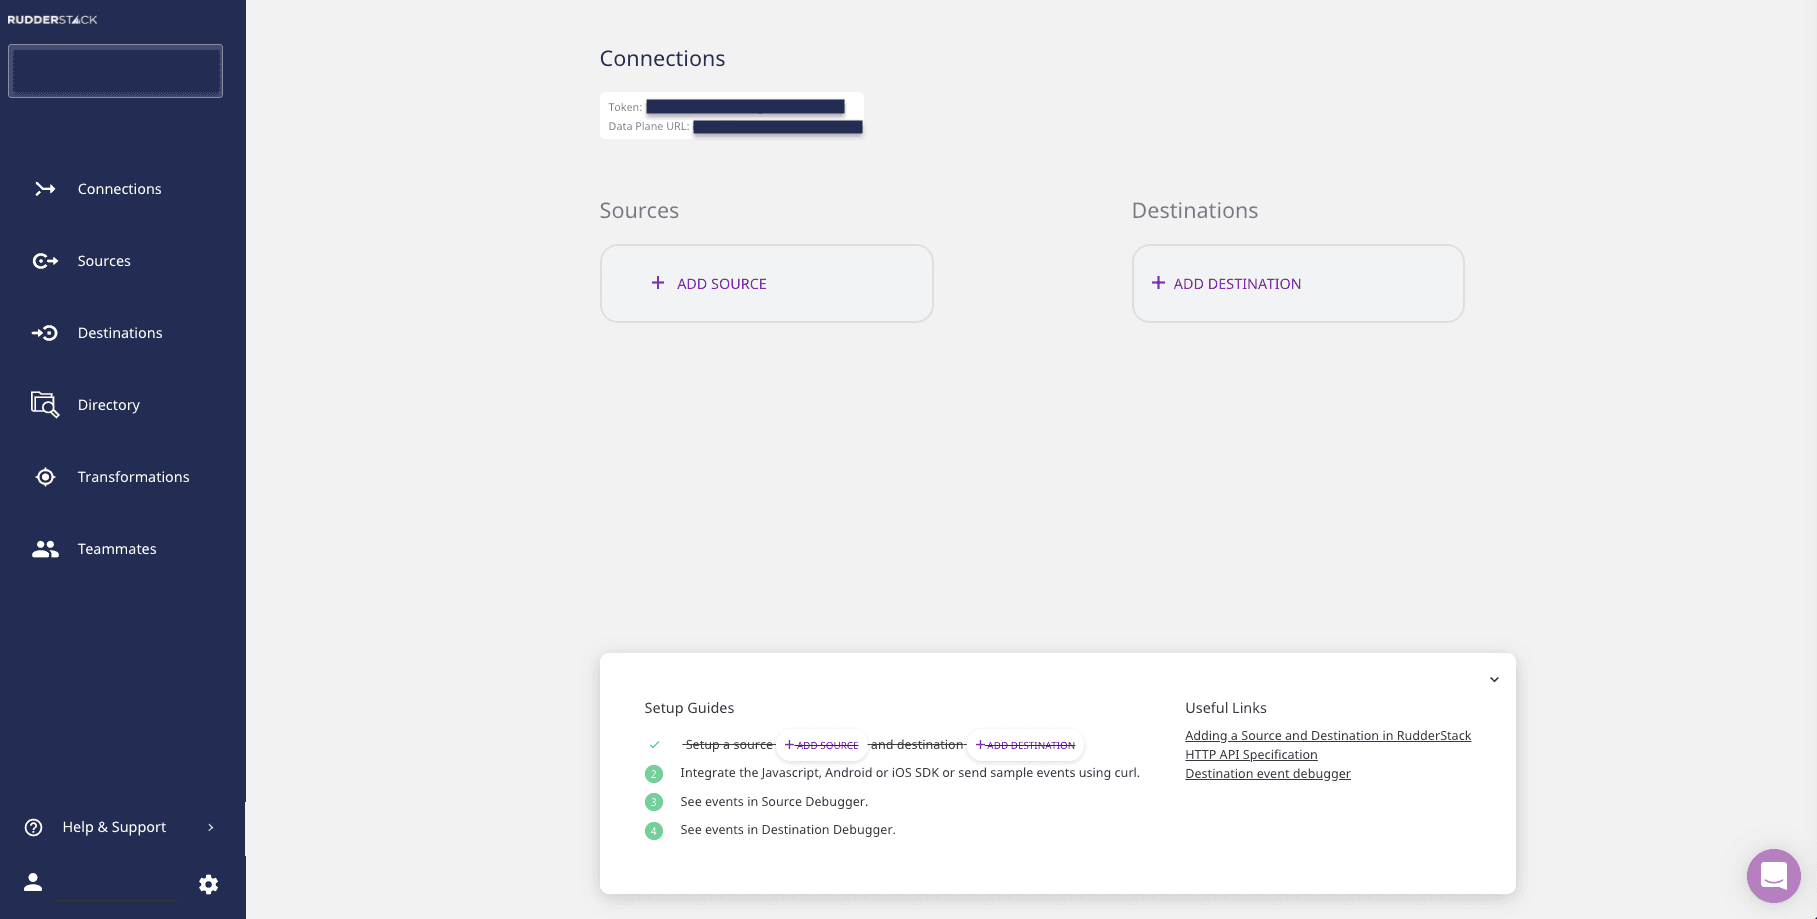Click the Connections arrow icon in sidebar

(45, 189)
